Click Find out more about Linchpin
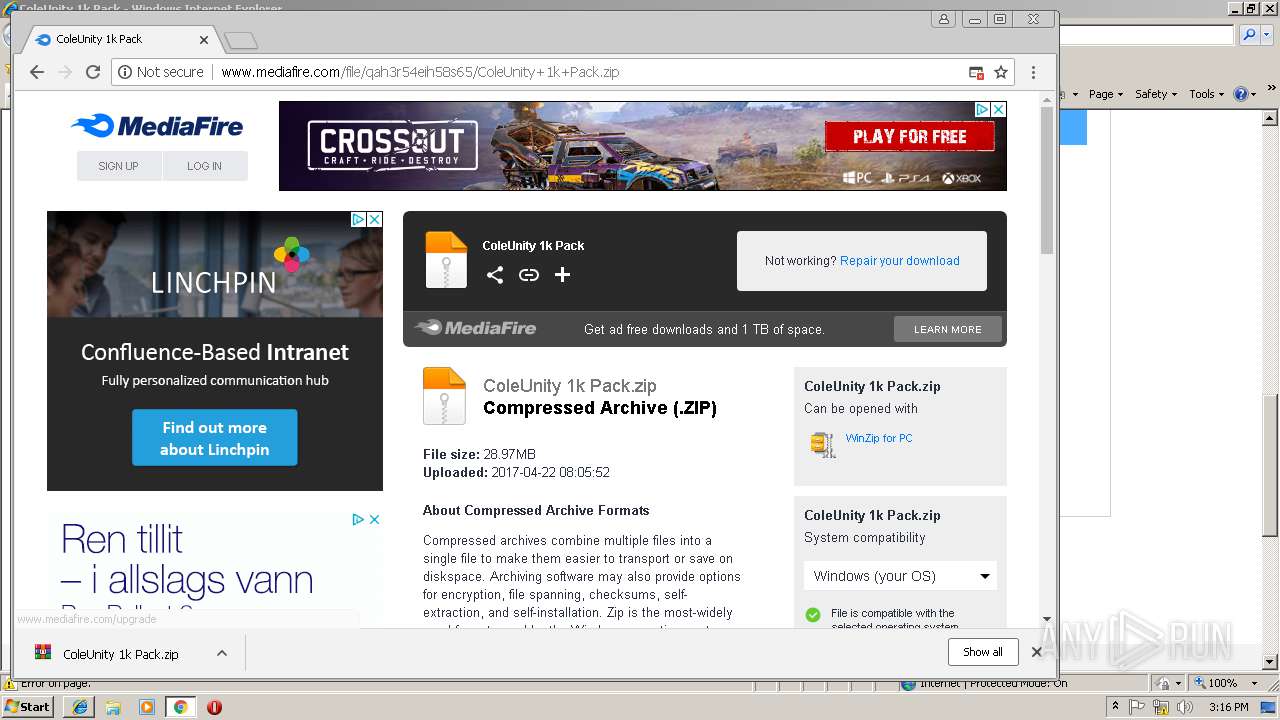 coord(214,438)
